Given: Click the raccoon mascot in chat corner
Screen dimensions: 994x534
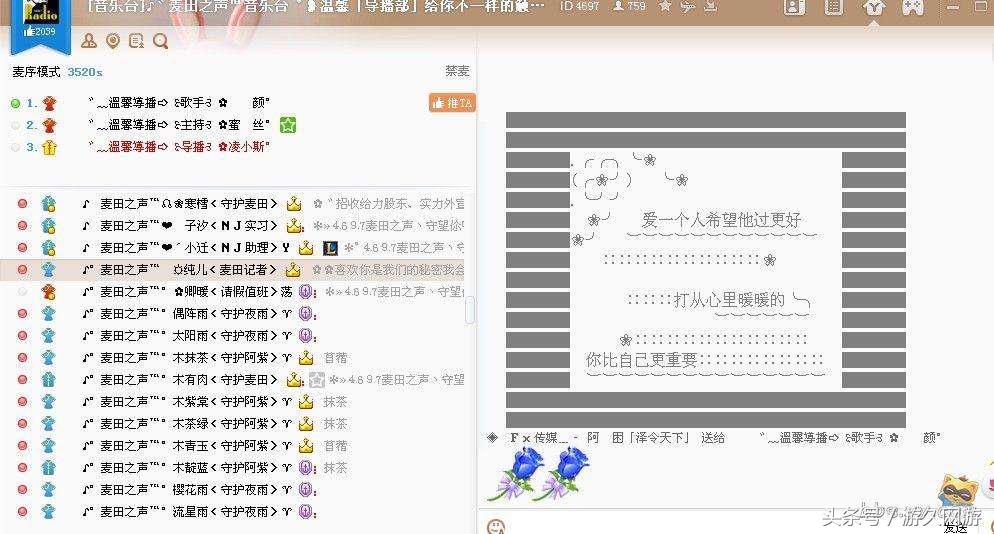Looking at the screenshot, I should (957, 492).
